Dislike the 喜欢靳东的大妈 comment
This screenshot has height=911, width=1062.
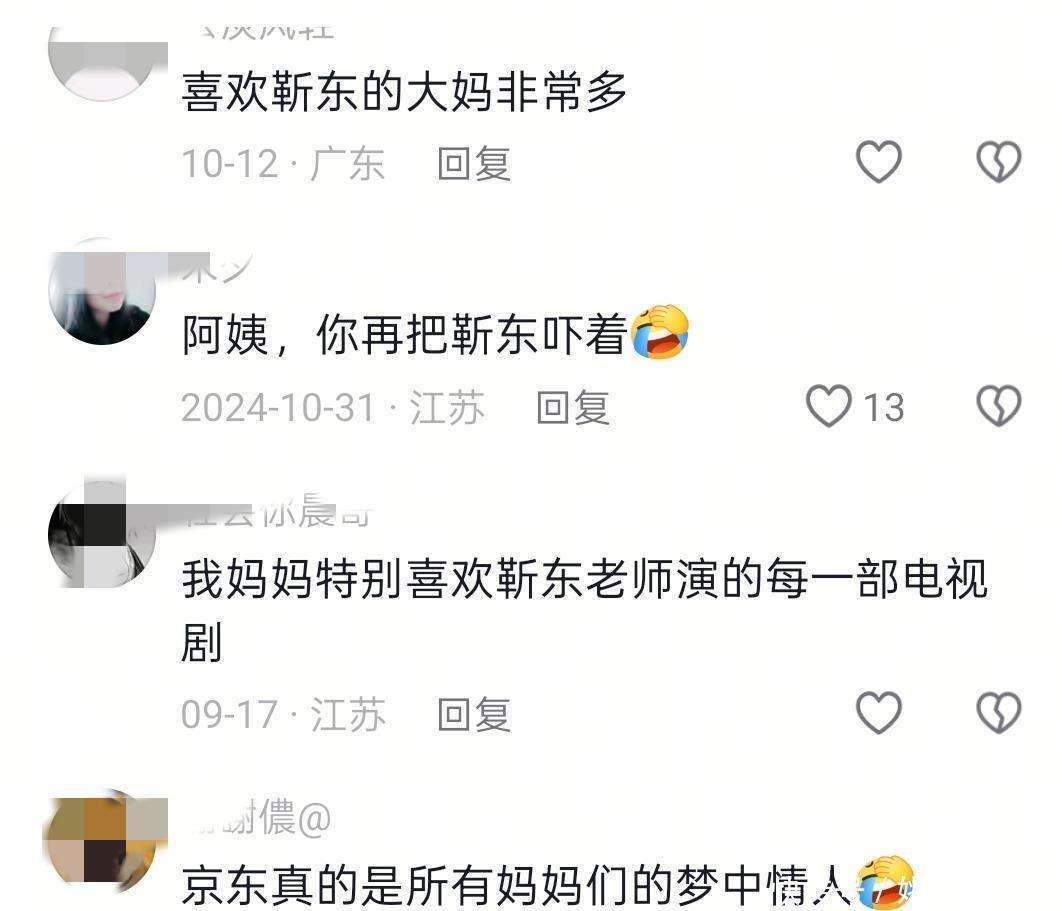998,162
